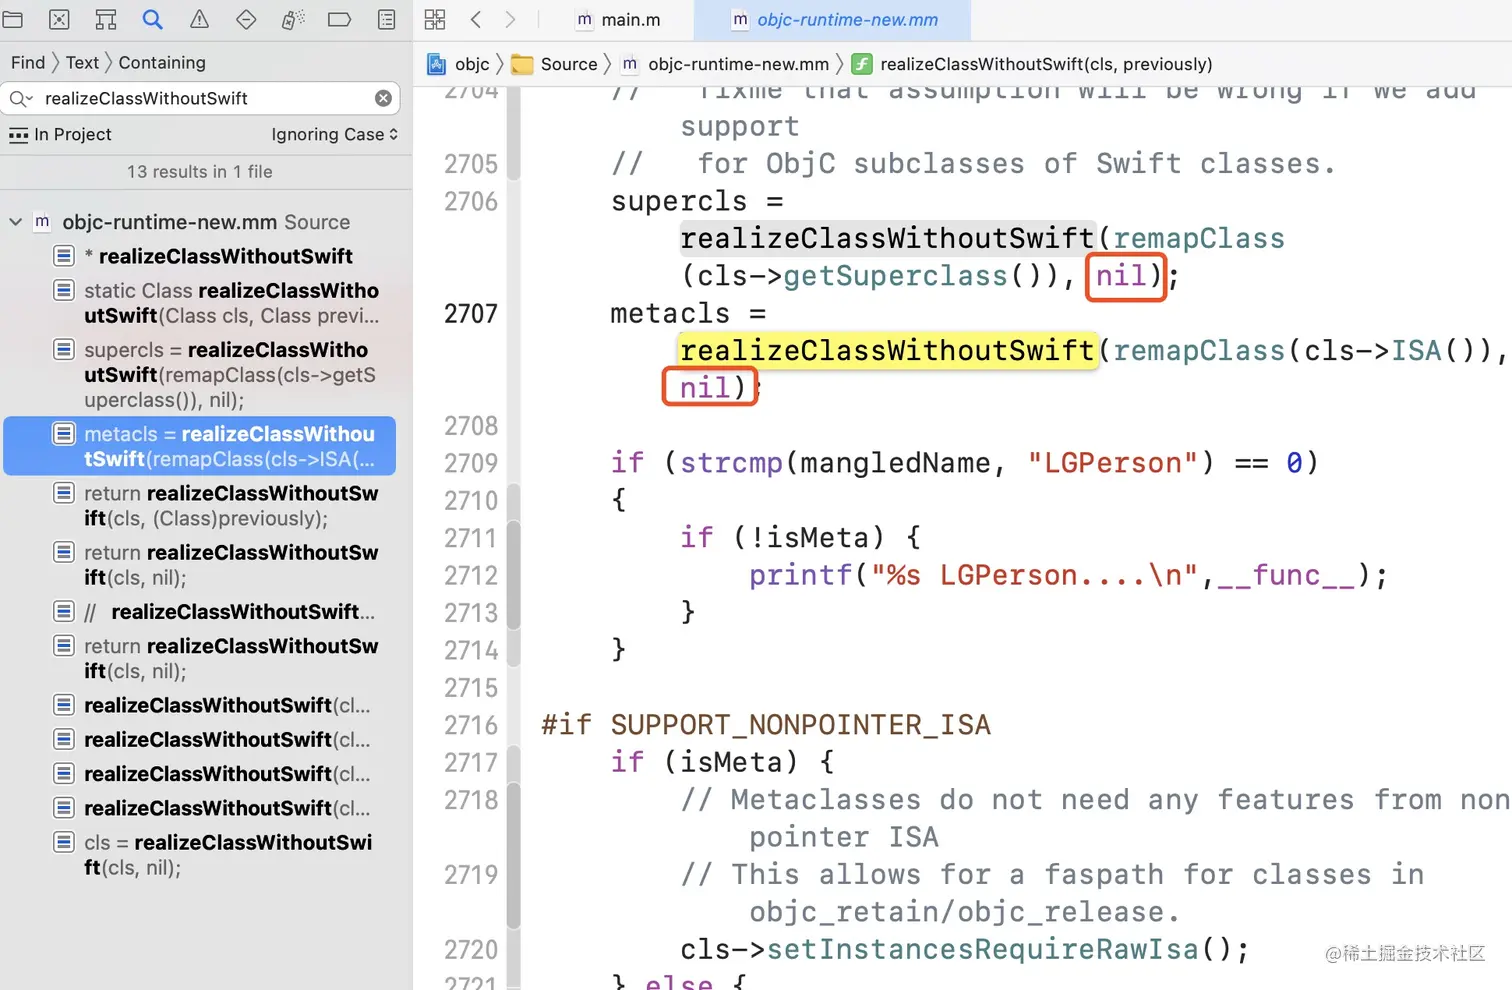The height and width of the screenshot is (990, 1512).
Task: Click the Text search type selector
Action: (82, 62)
